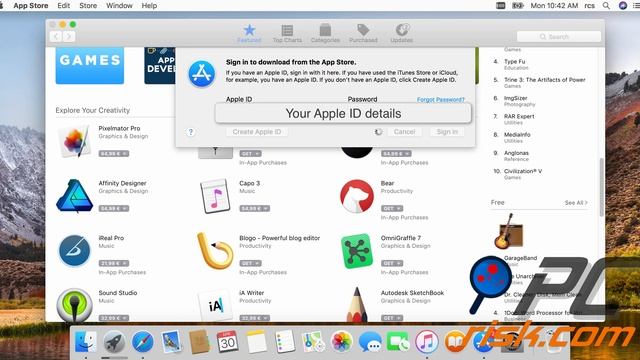640x360 pixels.
Task: Open Reminders from the dock
Action: (x=284, y=342)
